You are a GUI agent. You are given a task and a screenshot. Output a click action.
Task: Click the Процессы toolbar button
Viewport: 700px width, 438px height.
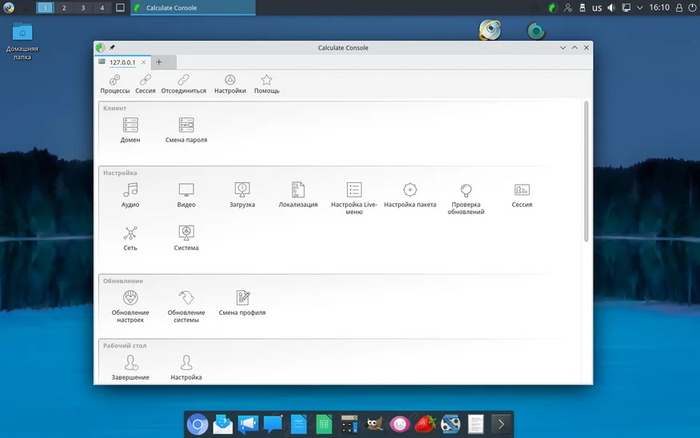point(114,83)
